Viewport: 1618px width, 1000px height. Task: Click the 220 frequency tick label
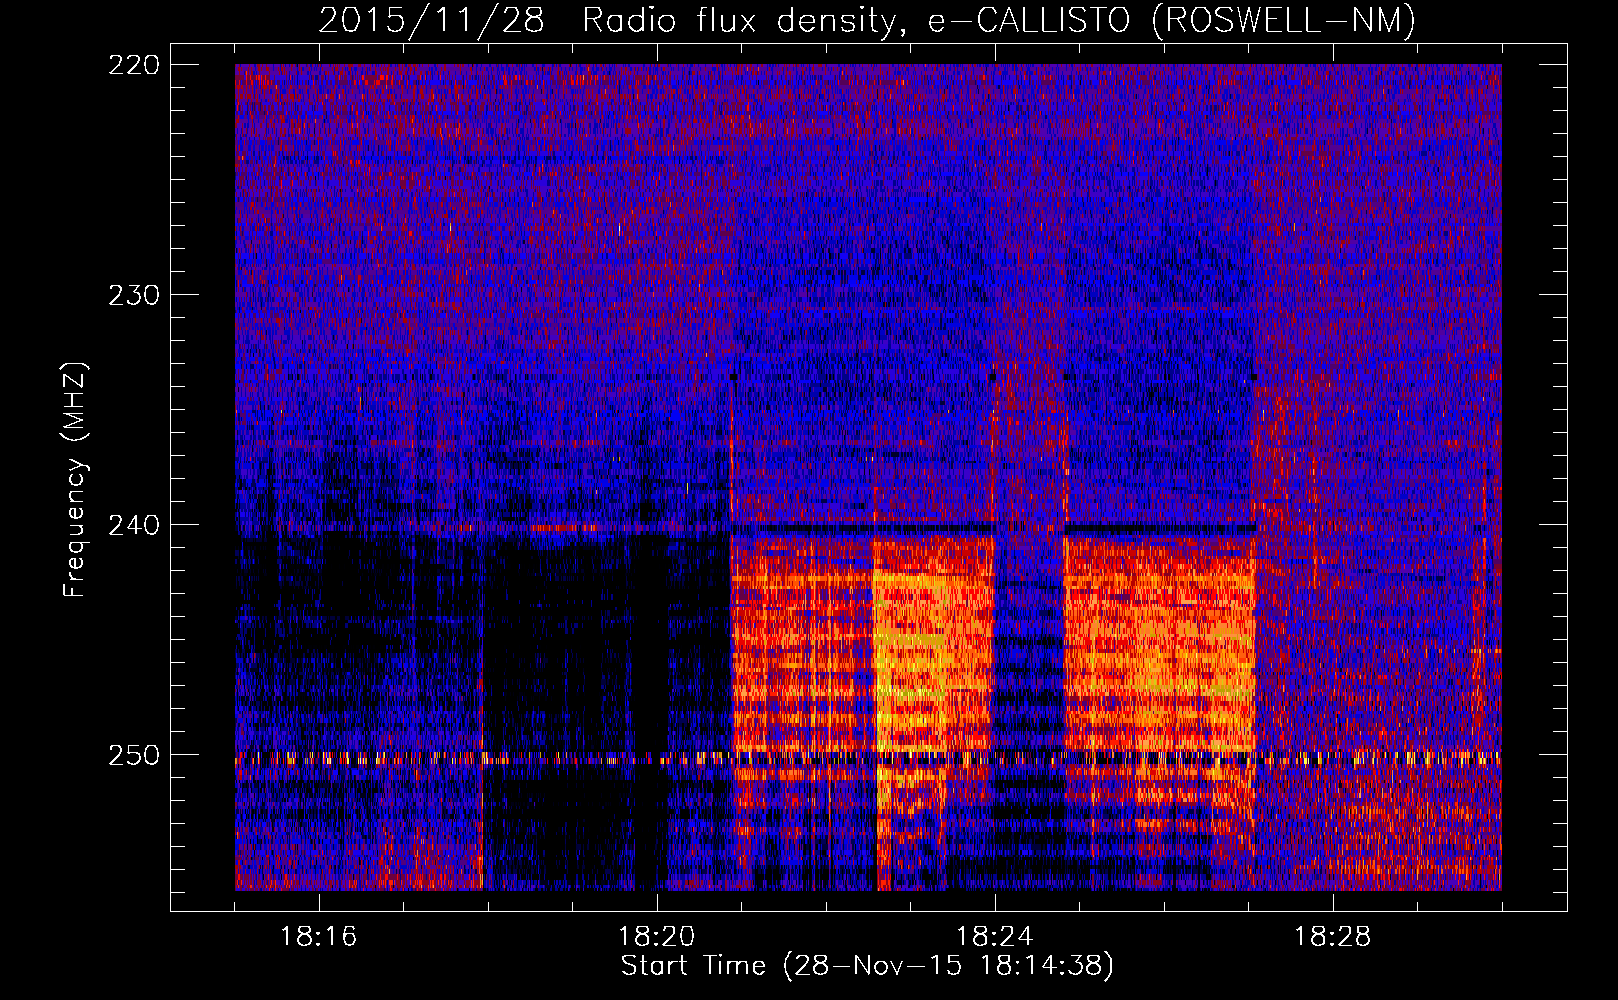click(133, 65)
